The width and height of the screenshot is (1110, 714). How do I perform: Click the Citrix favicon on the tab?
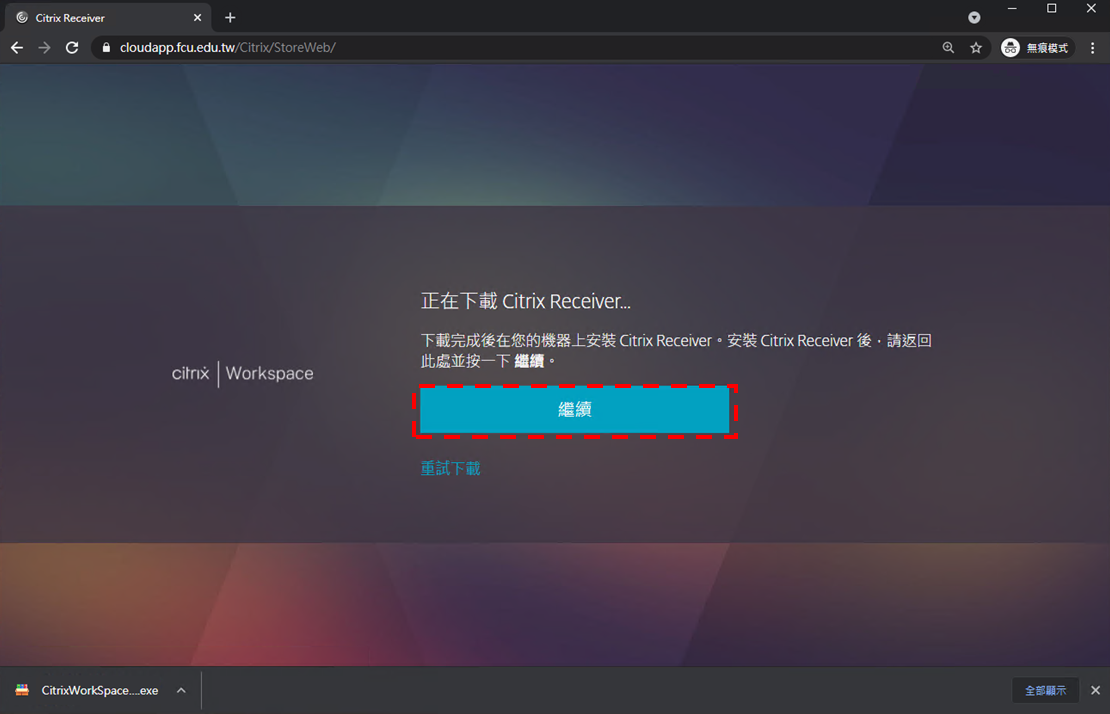click(x=22, y=18)
